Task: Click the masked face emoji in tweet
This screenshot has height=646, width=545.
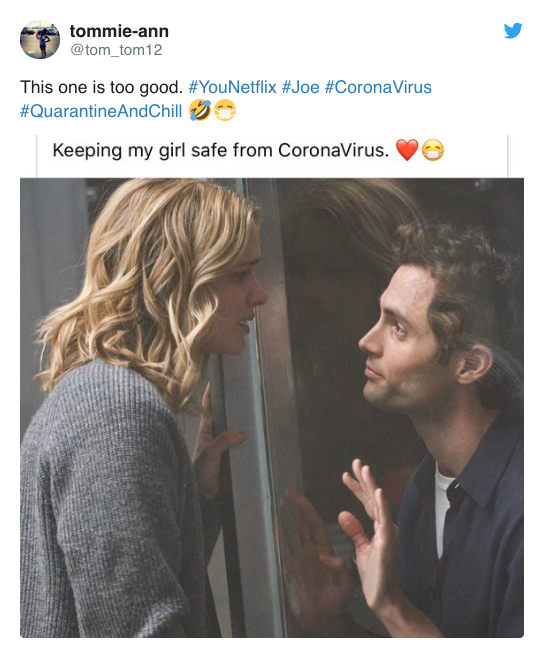Action: pyautogui.click(x=225, y=110)
